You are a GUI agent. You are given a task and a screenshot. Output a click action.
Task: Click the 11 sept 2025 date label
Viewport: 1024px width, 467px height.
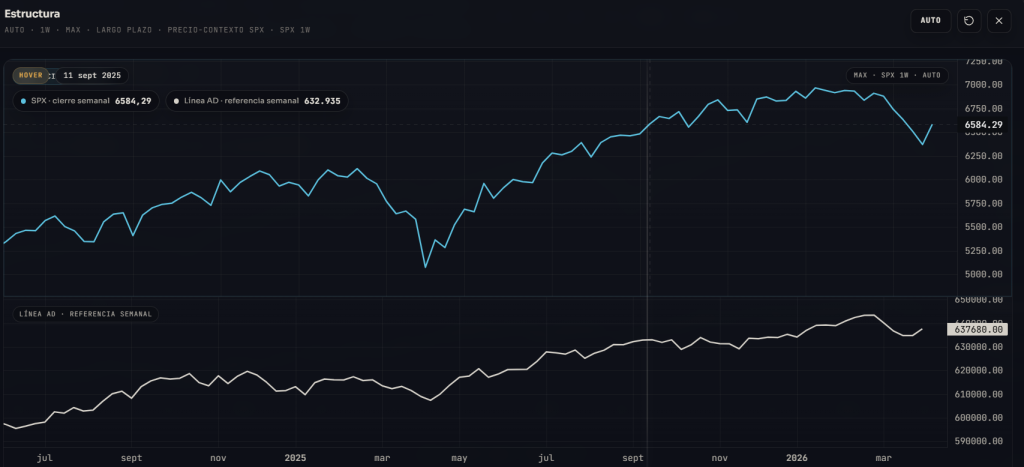90,75
